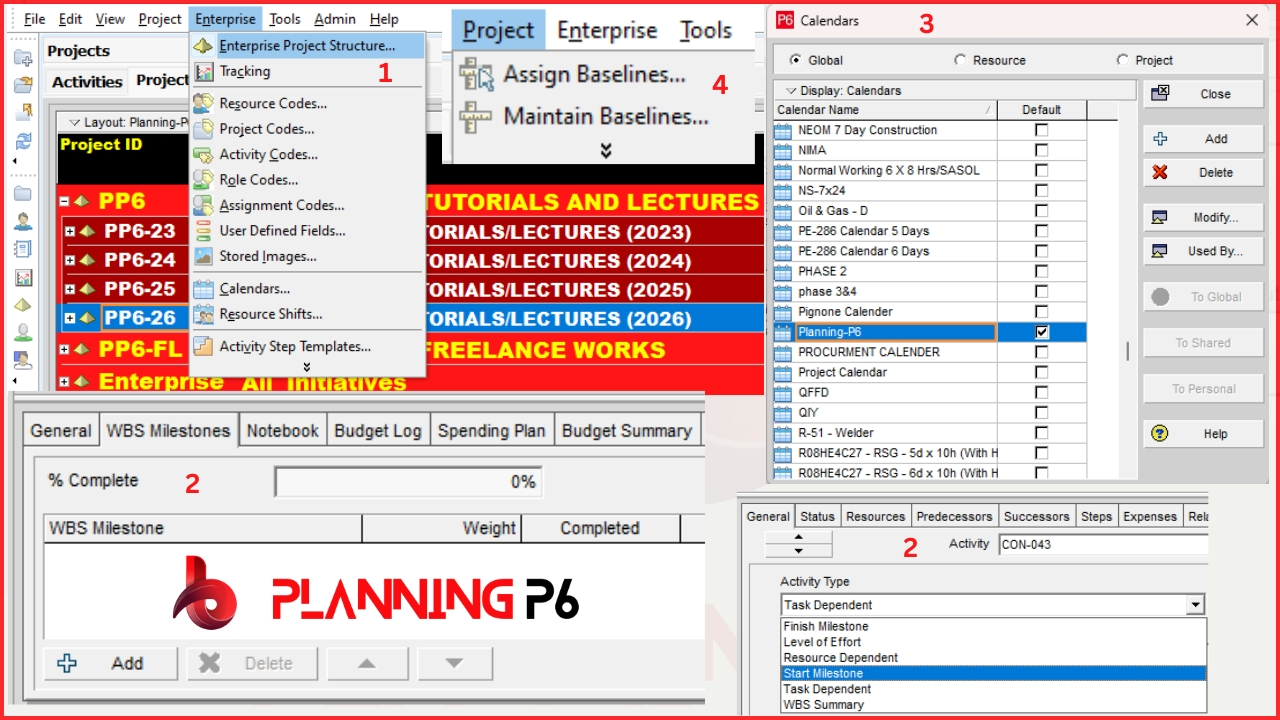The image size is (1280, 720).
Task: Click the Assign Baselines icon
Action: [x=476, y=75]
